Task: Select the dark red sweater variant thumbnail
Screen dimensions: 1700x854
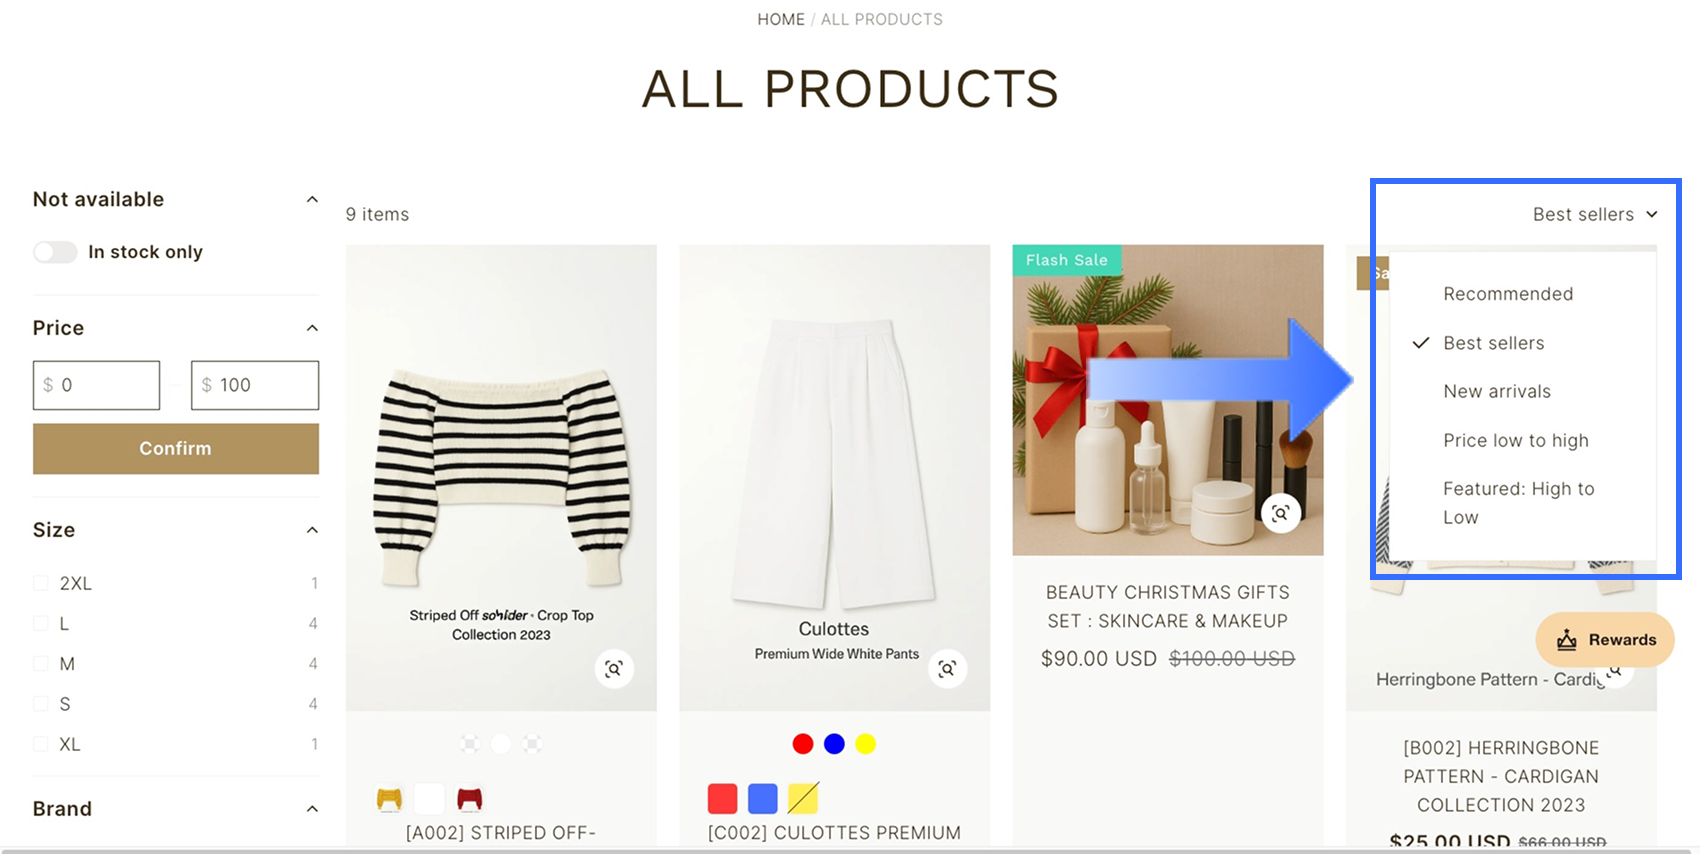Action: click(x=470, y=799)
